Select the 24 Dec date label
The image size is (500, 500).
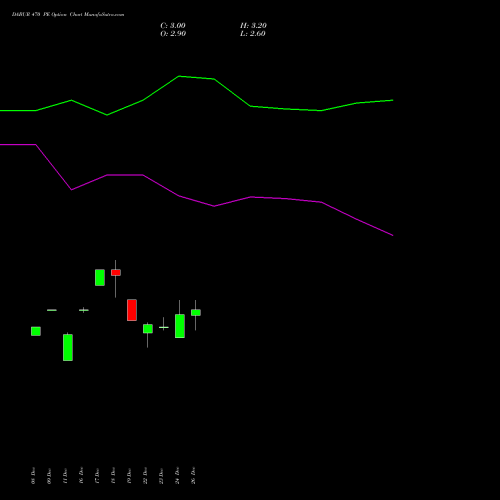click(x=177, y=476)
